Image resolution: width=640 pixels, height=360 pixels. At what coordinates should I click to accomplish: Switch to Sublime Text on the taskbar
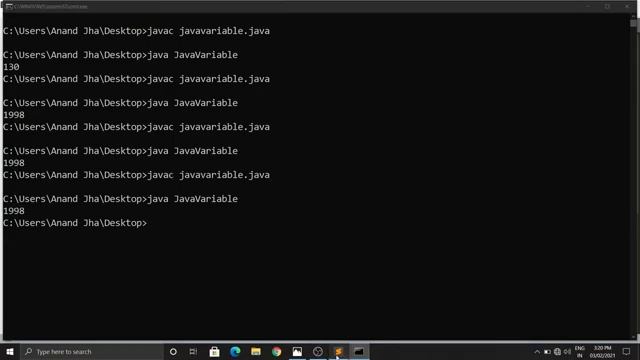(338, 351)
